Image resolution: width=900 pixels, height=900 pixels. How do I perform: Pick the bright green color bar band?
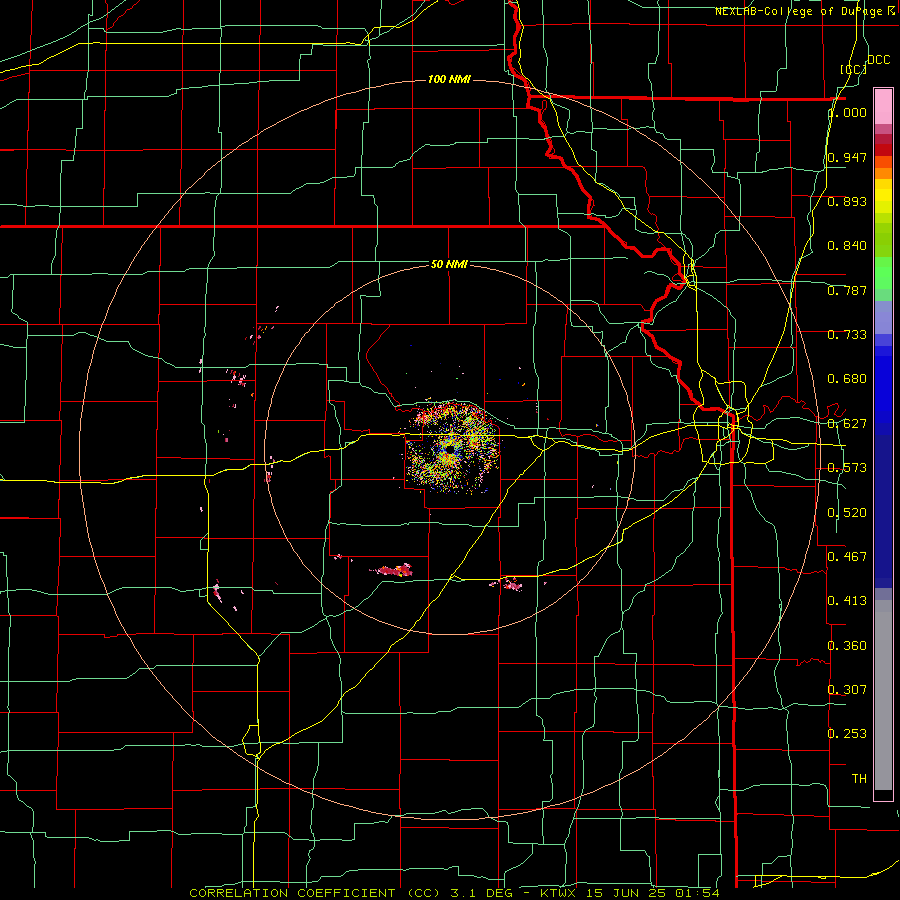[883, 273]
